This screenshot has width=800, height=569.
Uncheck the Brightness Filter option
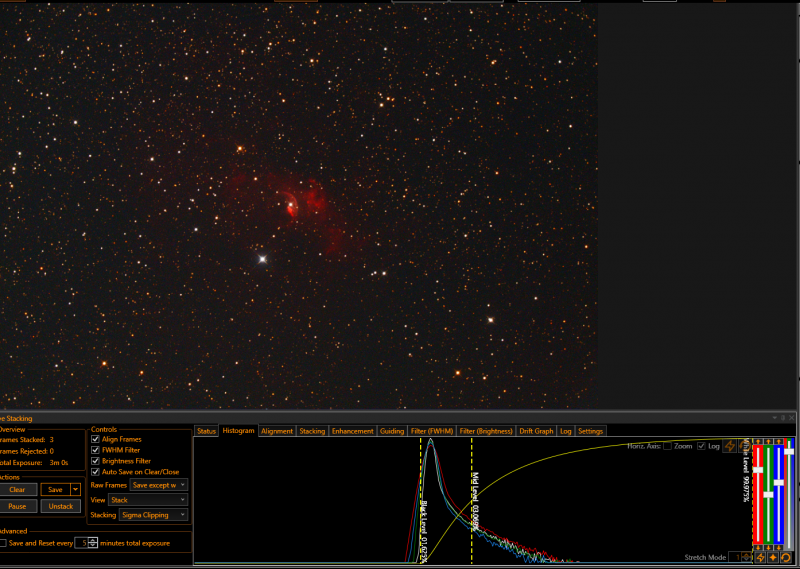coord(95,461)
